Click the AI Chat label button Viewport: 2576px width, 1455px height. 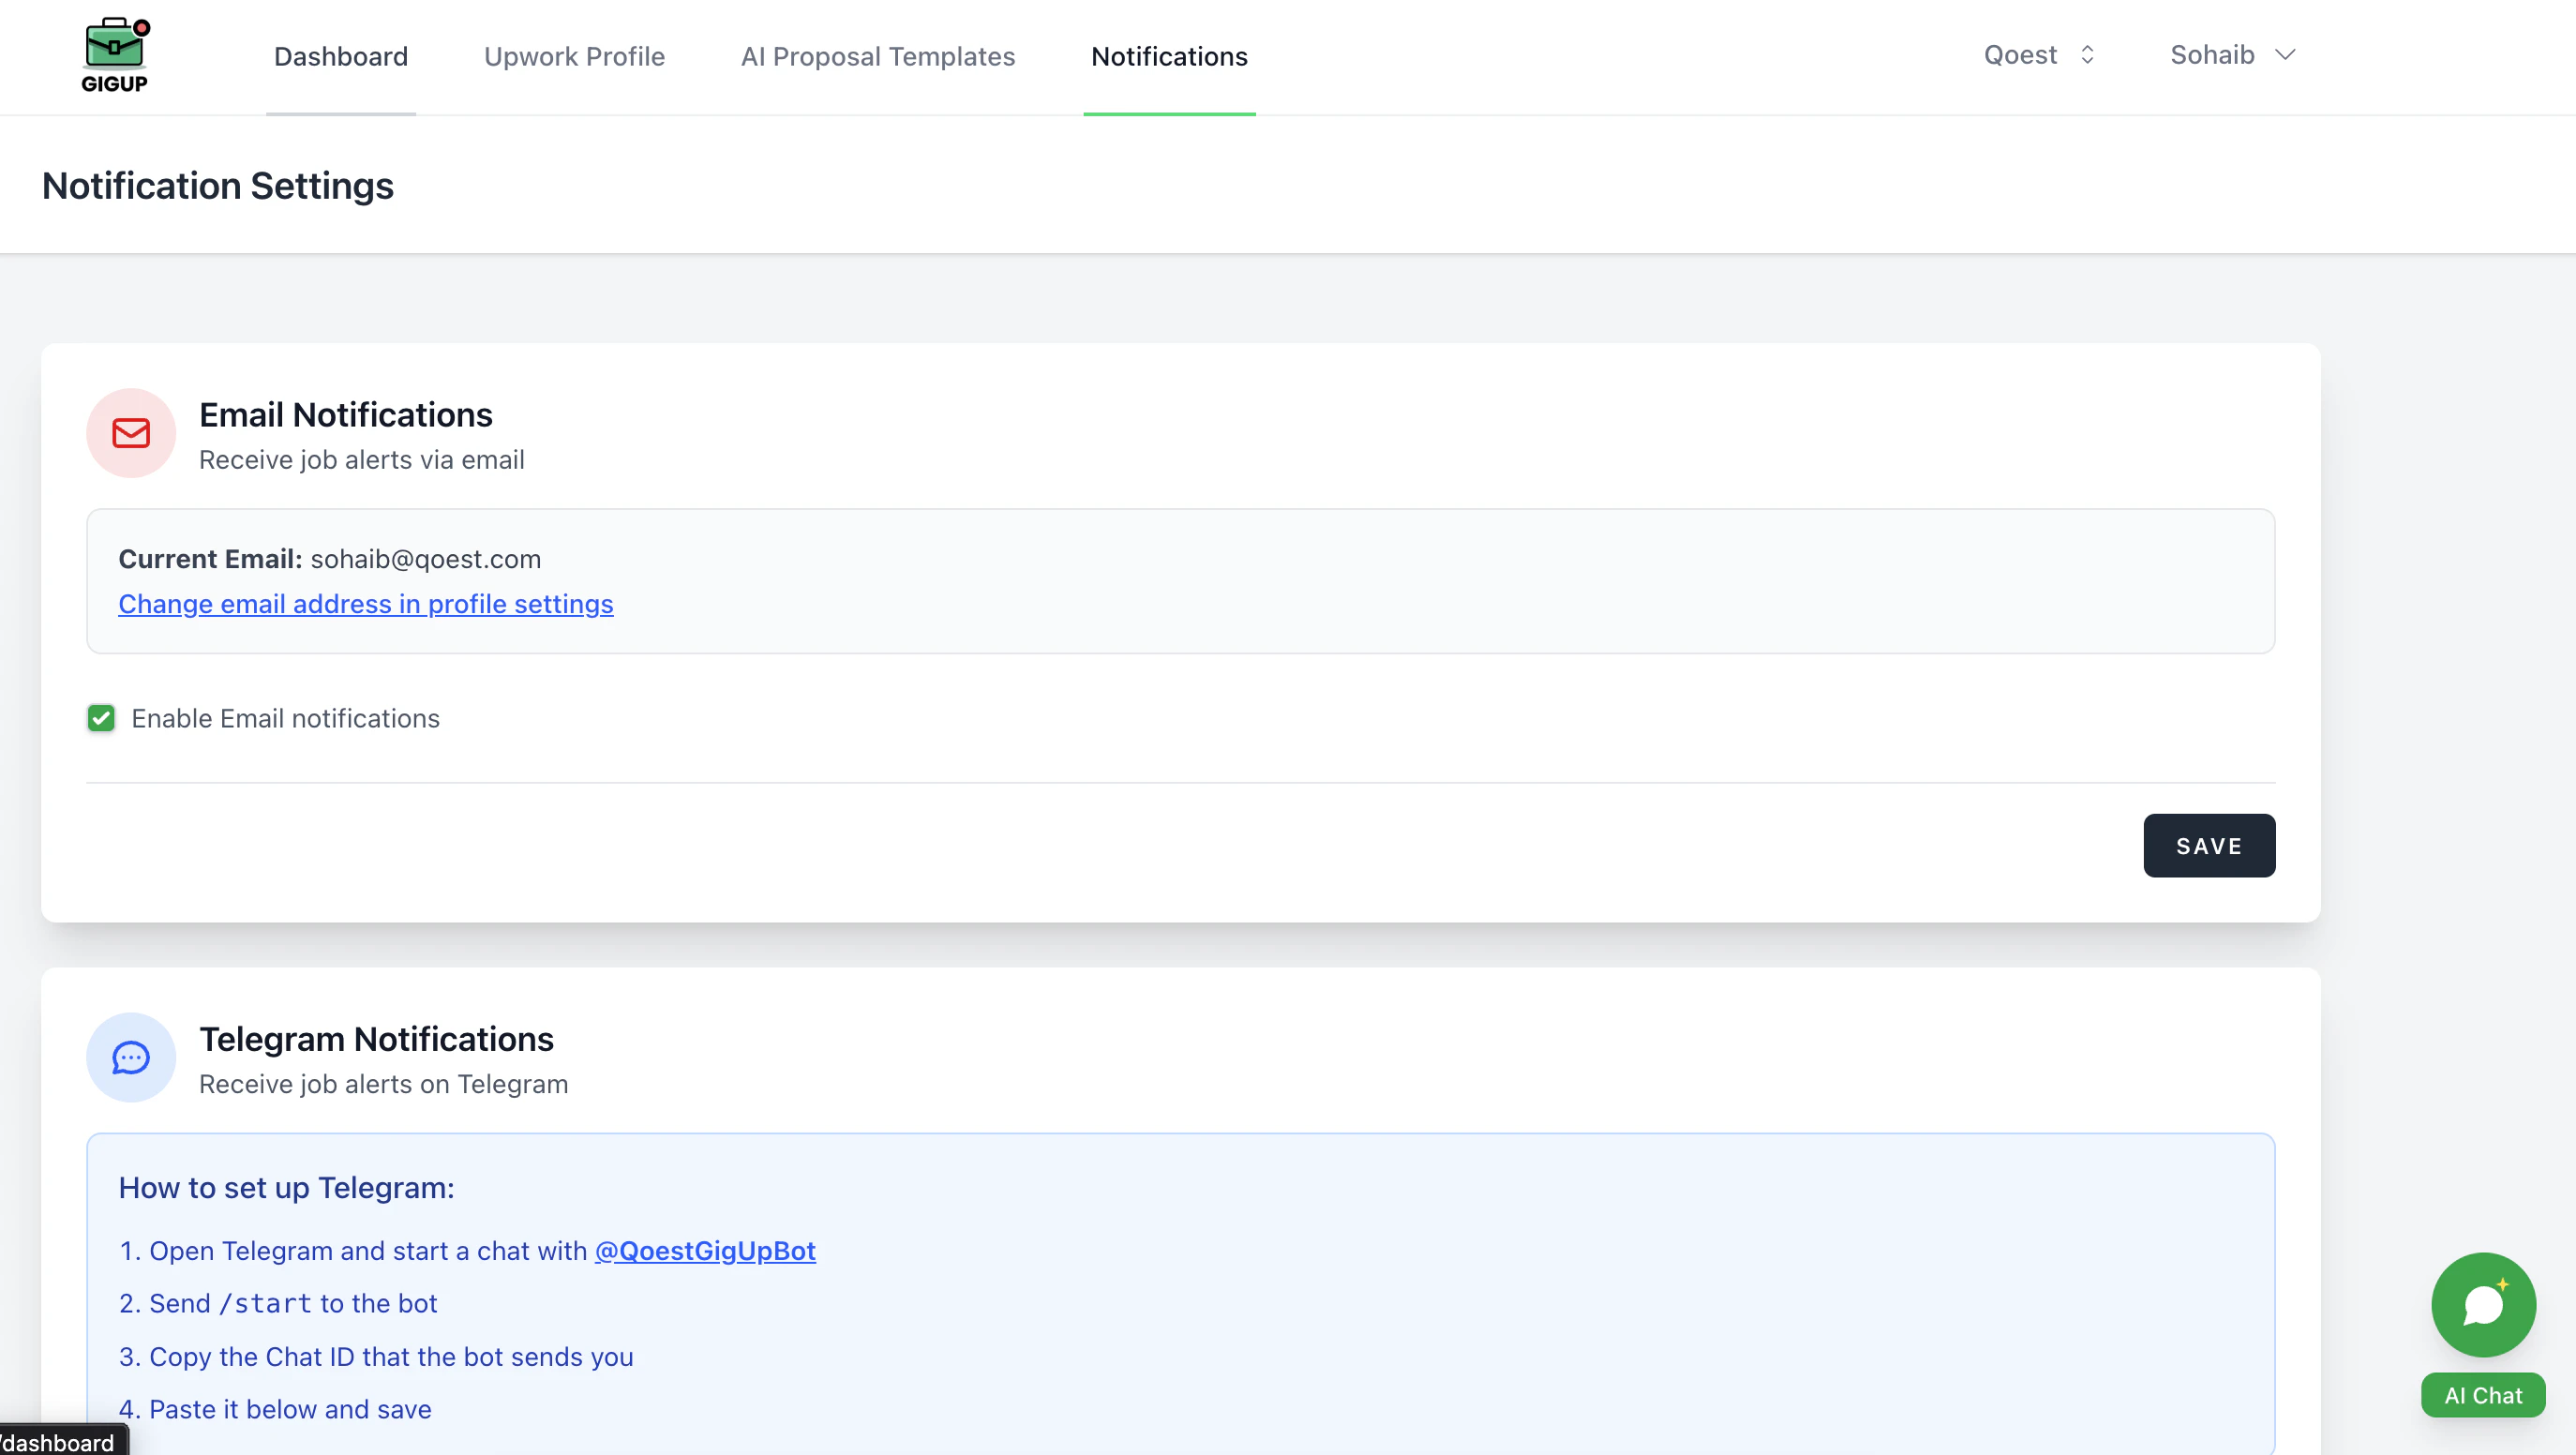(x=2482, y=1395)
